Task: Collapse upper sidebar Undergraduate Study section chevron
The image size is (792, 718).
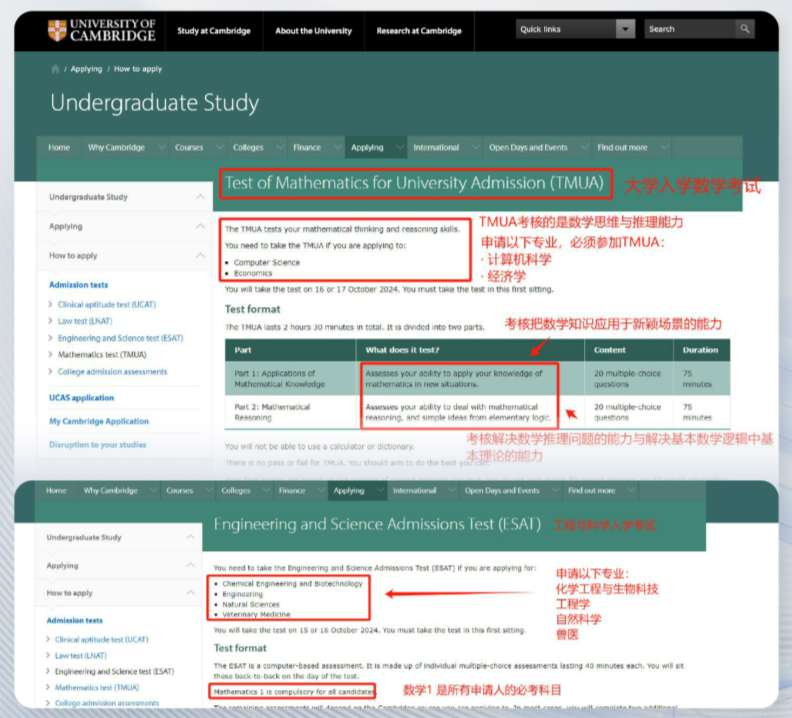Action: click(201, 196)
